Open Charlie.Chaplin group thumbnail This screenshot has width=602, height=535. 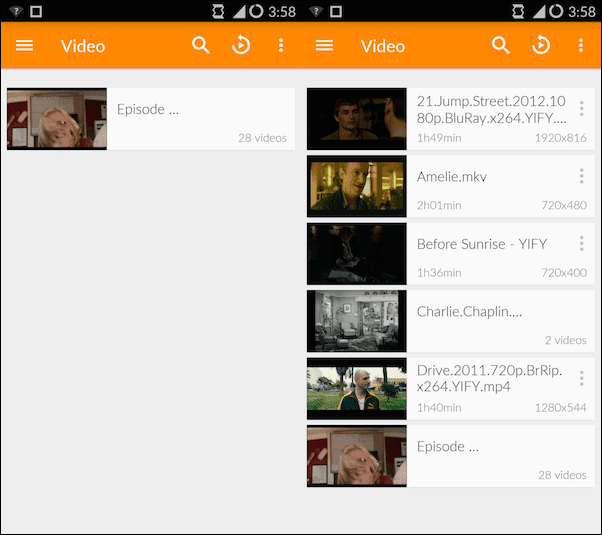pyautogui.click(x=357, y=321)
